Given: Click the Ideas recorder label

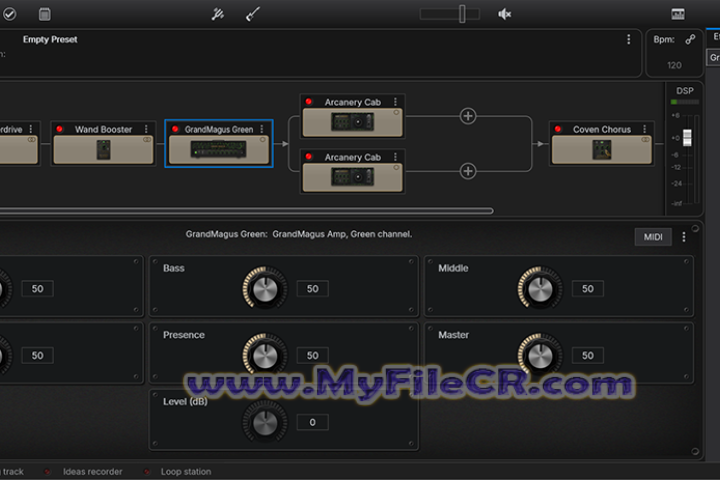Looking at the screenshot, I should tap(93, 472).
